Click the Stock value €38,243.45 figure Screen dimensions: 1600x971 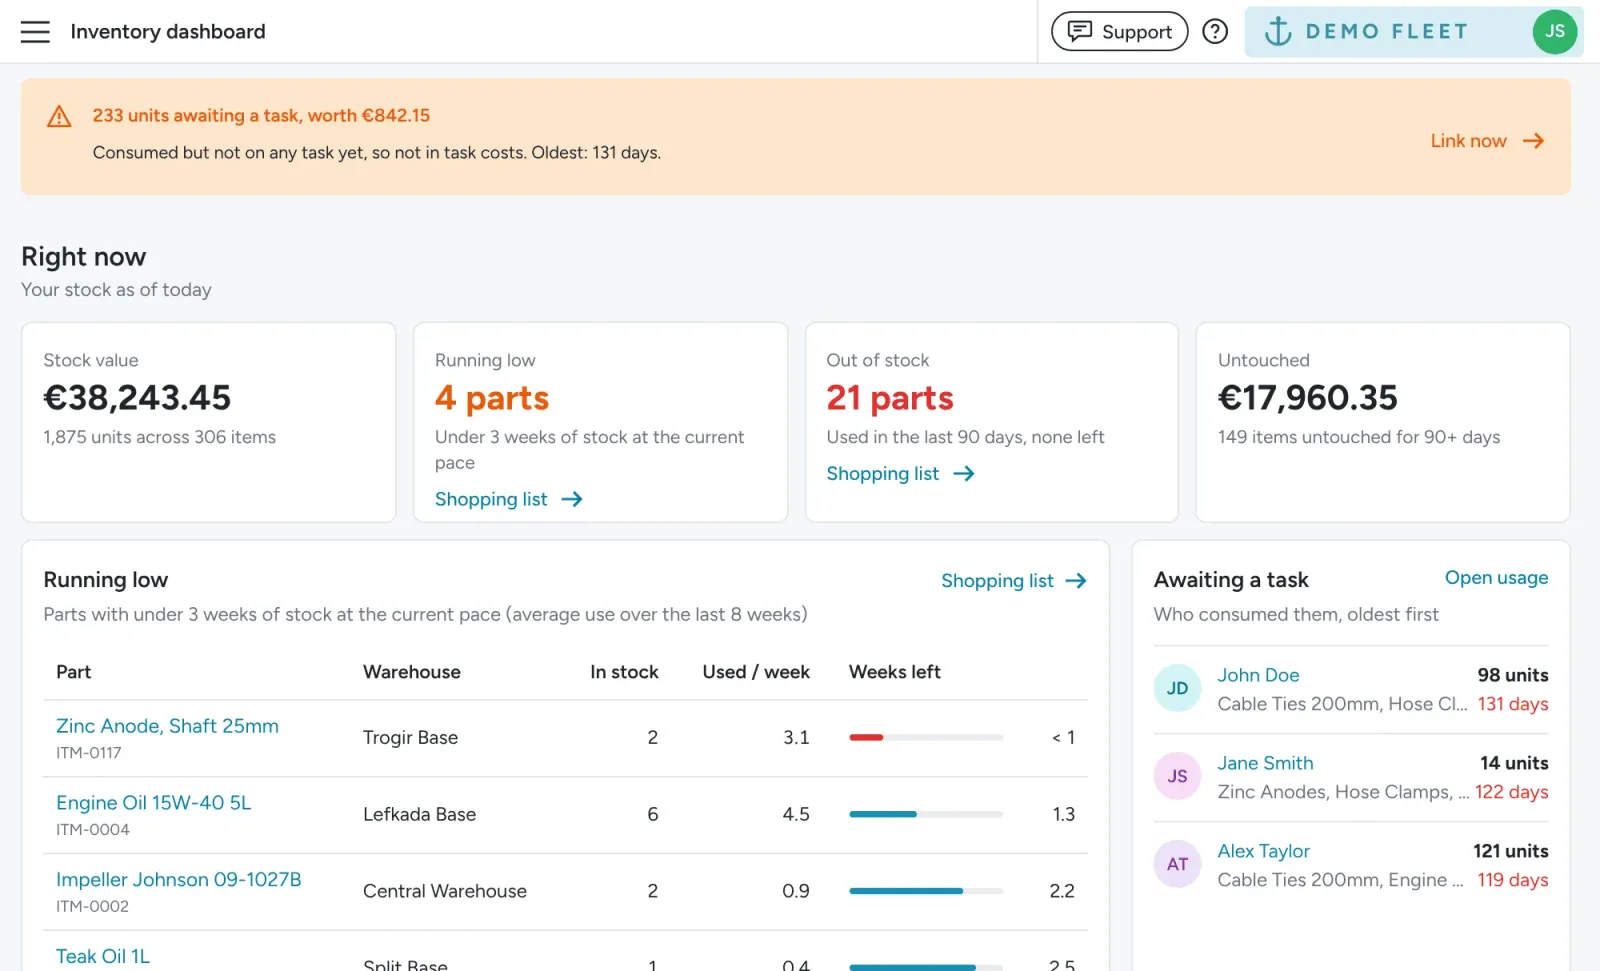point(137,398)
